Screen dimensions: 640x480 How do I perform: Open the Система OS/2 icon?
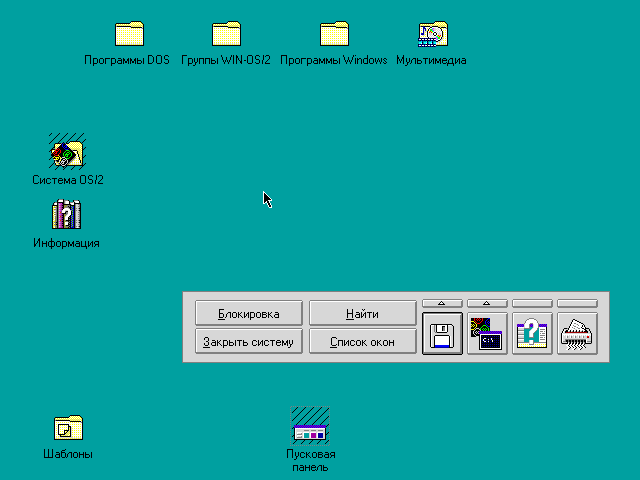point(67,152)
